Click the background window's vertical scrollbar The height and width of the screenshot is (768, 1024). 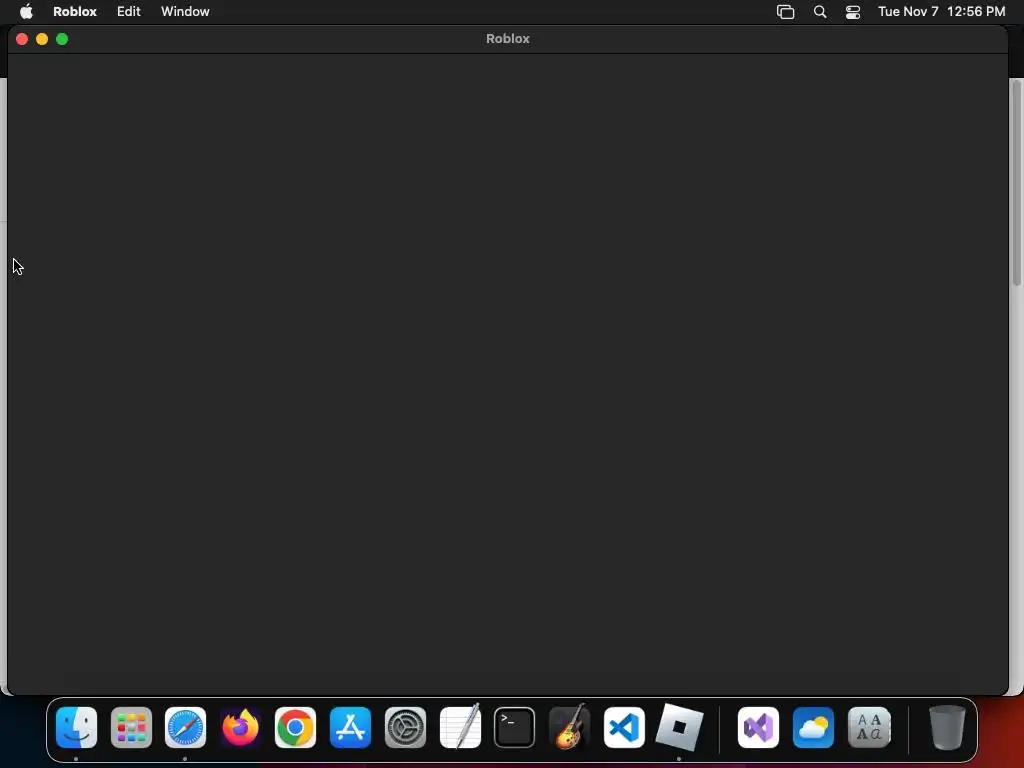pyautogui.click(x=1017, y=183)
